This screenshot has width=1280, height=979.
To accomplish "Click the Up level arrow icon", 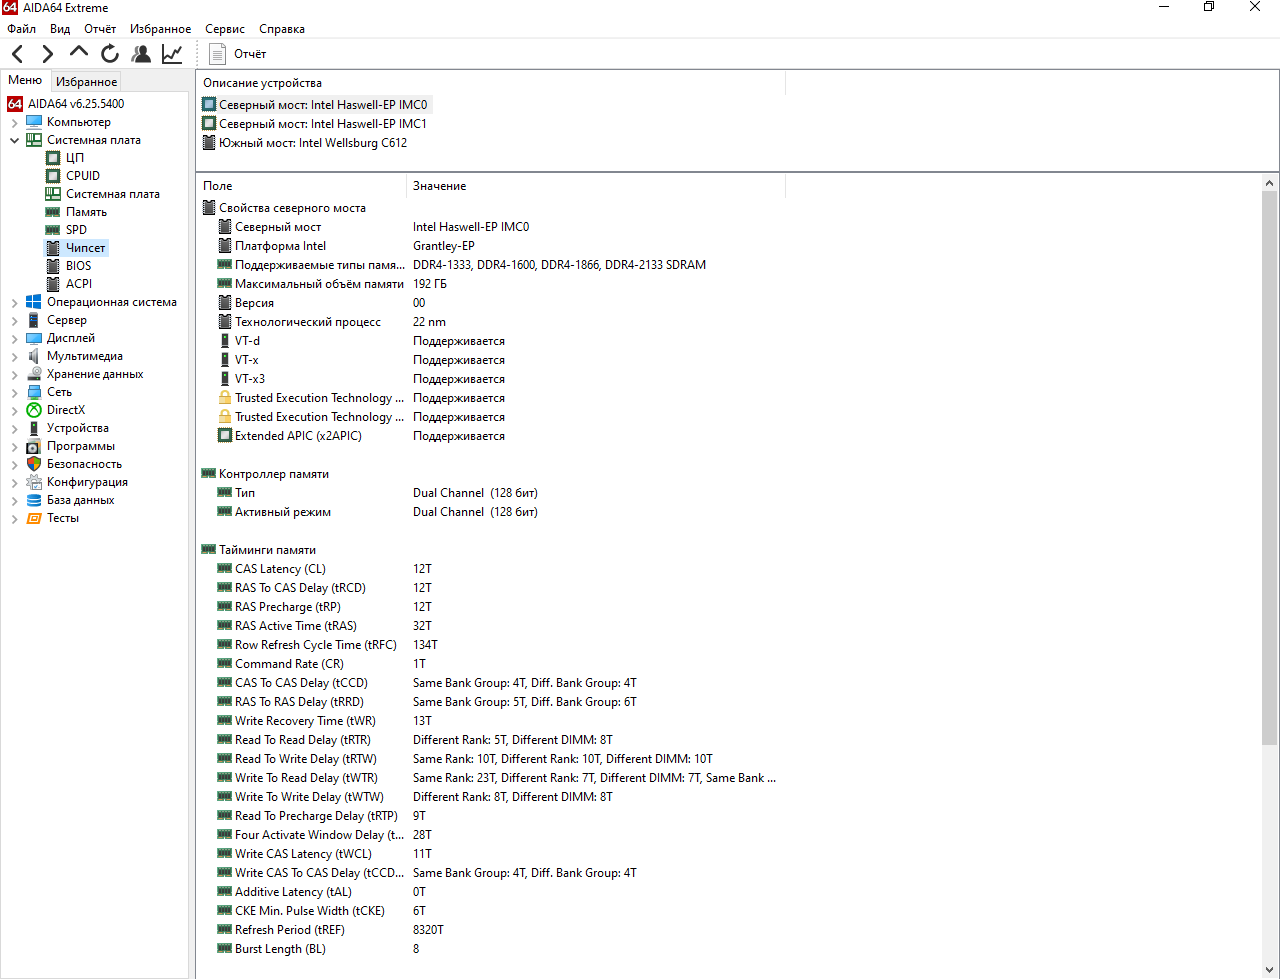I will point(79,52).
